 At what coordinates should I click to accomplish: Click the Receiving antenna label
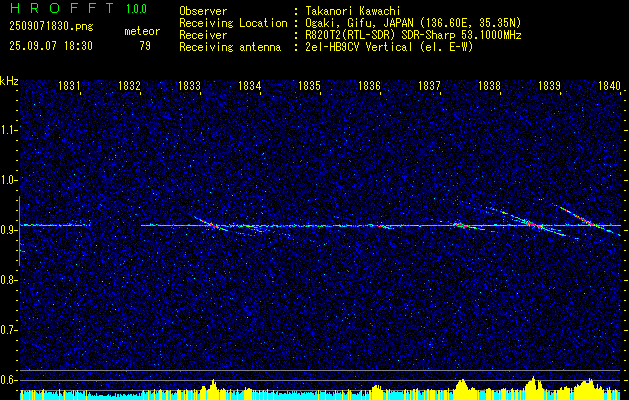[230, 47]
